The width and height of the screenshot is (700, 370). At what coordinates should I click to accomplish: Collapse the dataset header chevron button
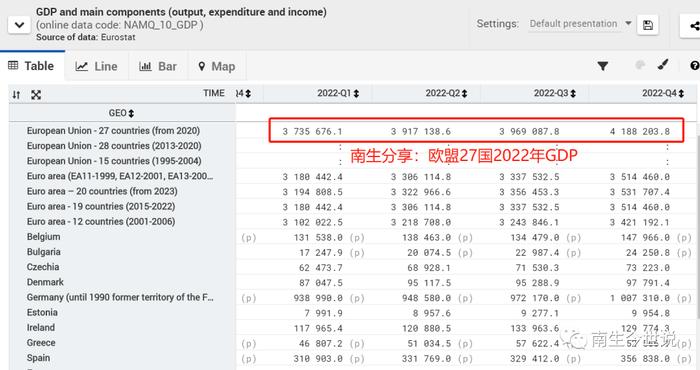tap(19, 25)
